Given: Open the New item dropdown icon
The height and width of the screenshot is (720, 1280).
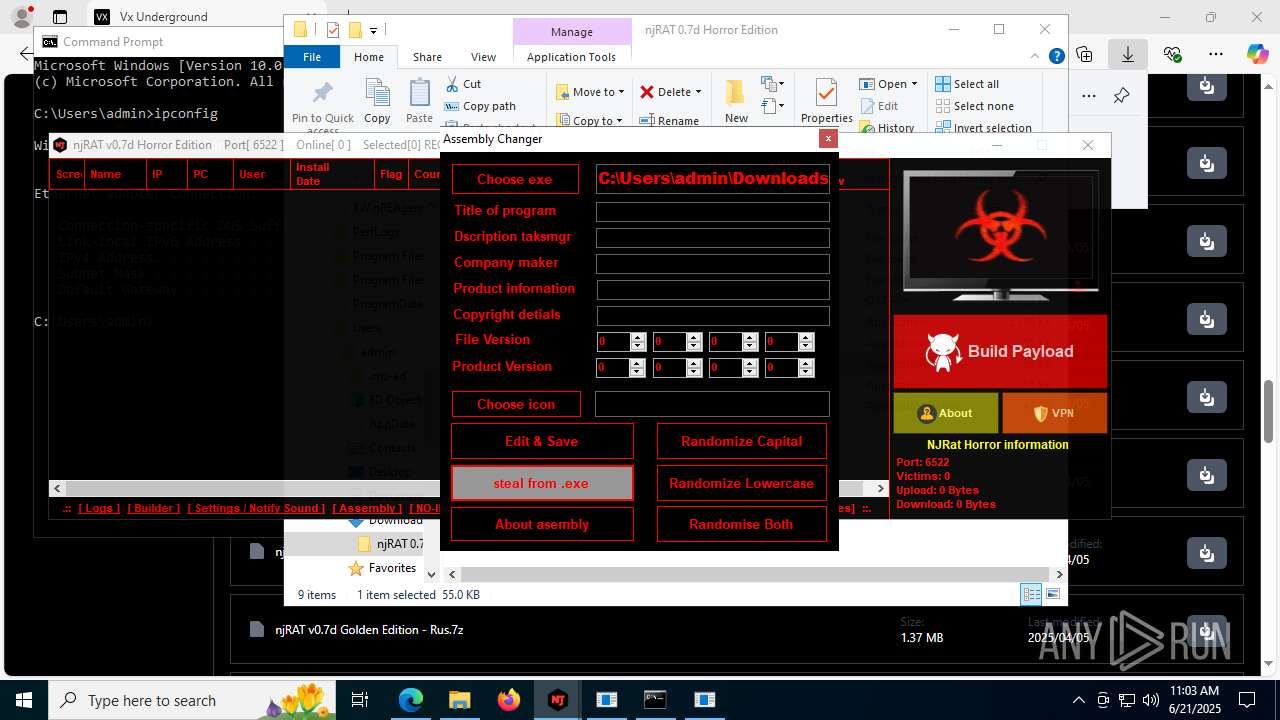Looking at the screenshot, I should point(771,84).
